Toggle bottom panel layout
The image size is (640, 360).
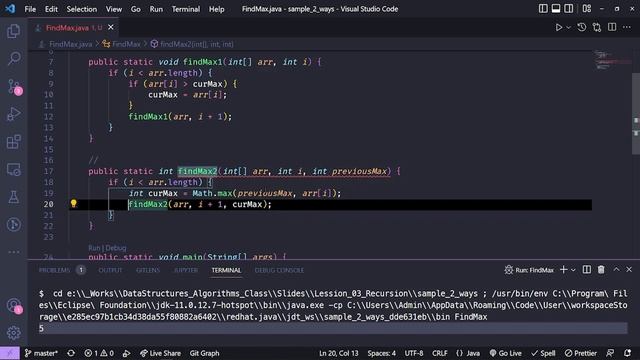[x=556, y=9]
